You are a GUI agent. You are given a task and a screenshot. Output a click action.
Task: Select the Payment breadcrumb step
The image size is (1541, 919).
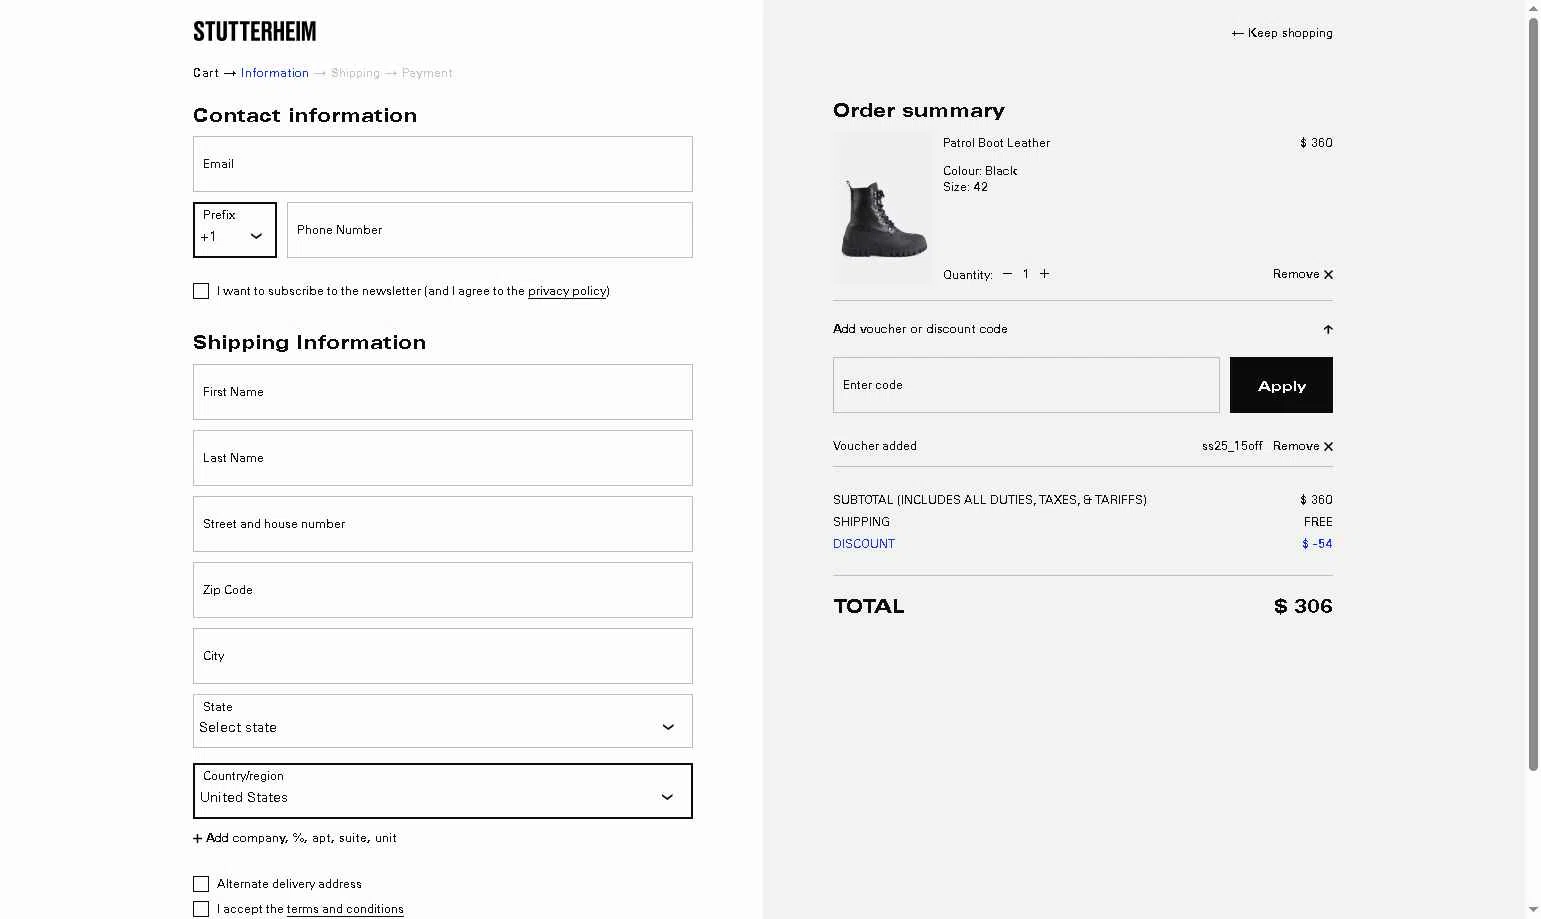pos(427,73)
